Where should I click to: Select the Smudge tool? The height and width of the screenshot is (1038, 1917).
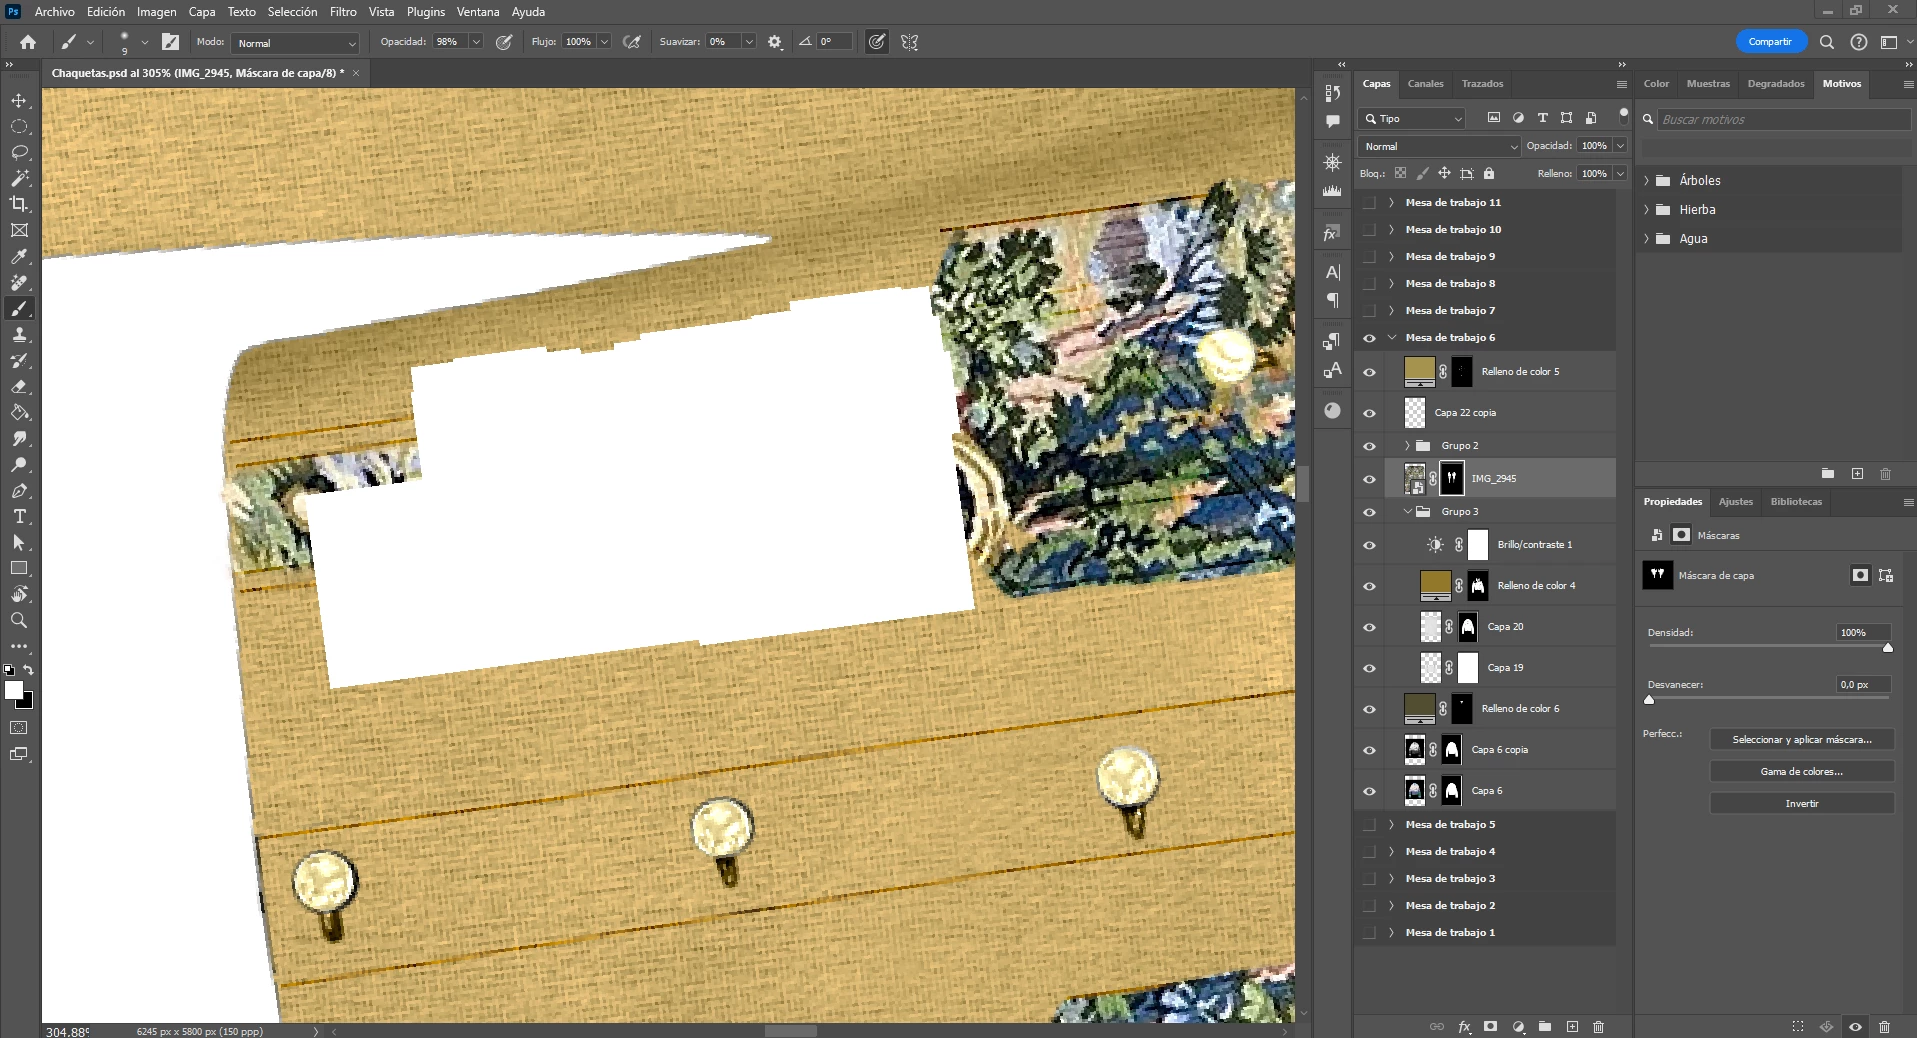point(19,439)
